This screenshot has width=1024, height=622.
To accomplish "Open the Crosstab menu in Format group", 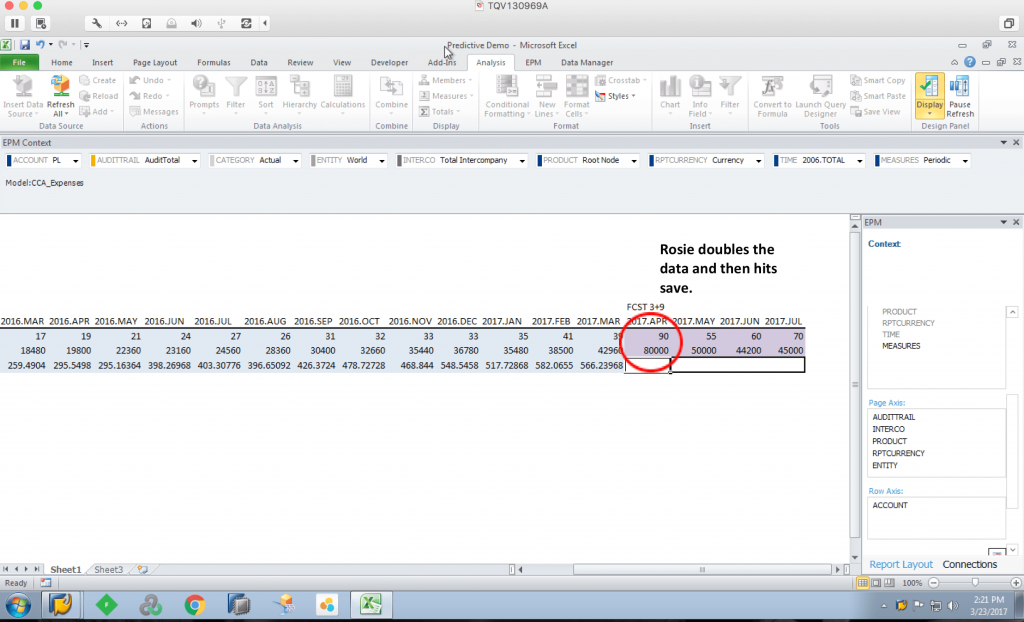I will [x=620, y=80].
